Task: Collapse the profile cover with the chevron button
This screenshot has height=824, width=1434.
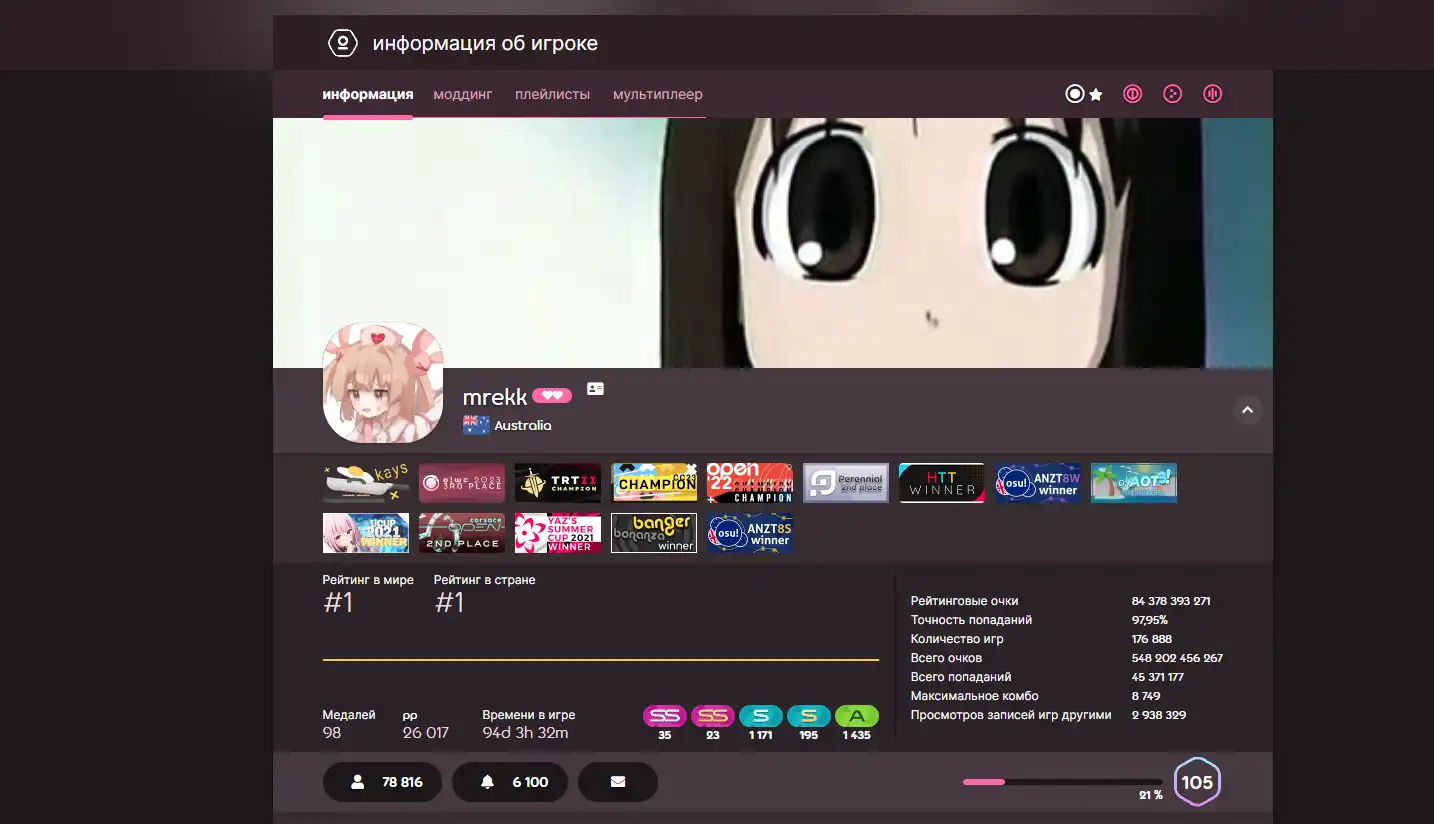Action: (1247, 410)
